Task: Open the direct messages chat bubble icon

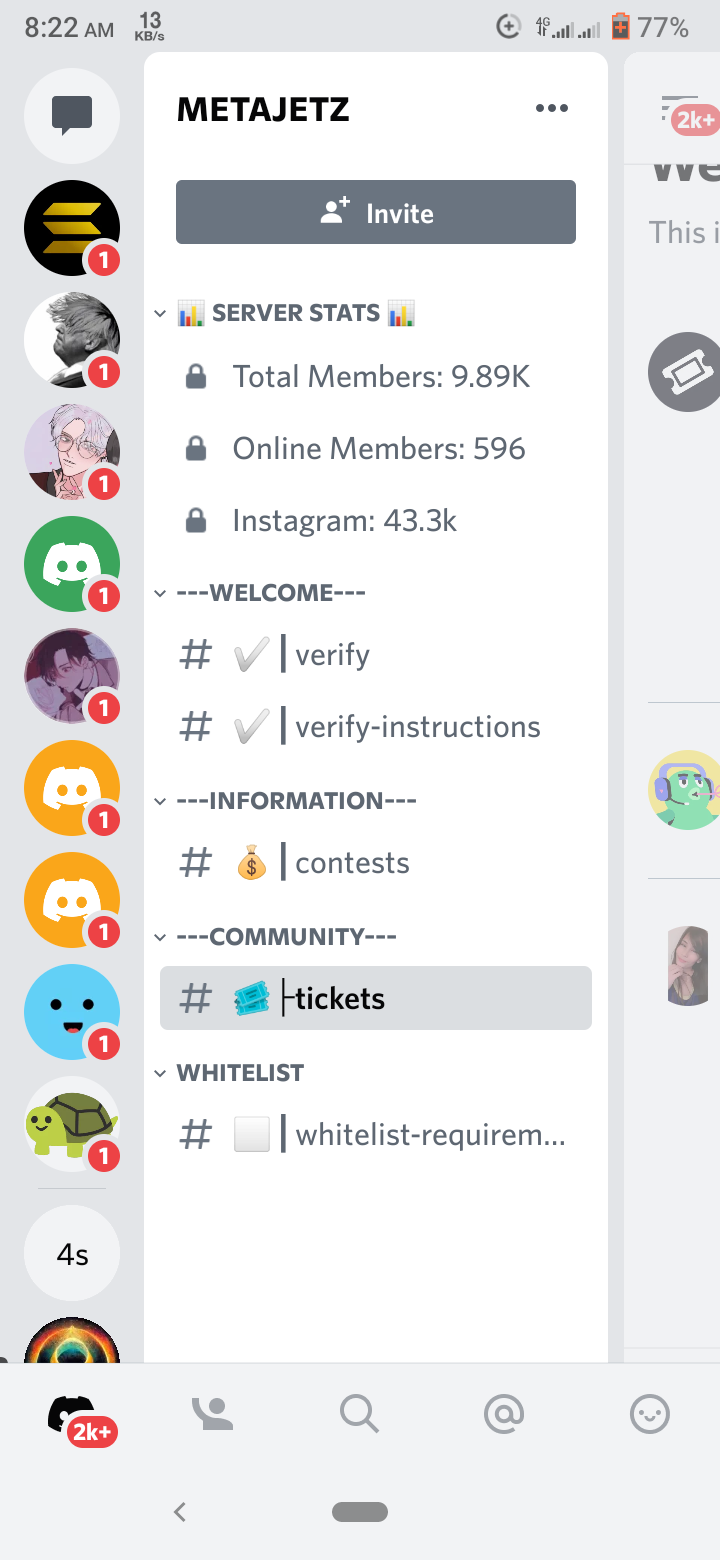Action: pyautogui.click(x=72, y=116)
